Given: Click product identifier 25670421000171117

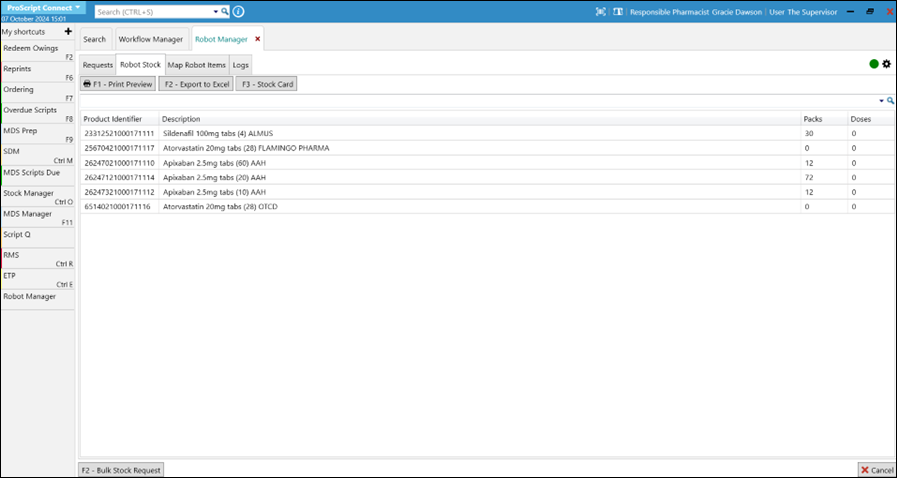Looking at the screenshot, I should click(119, 148).
